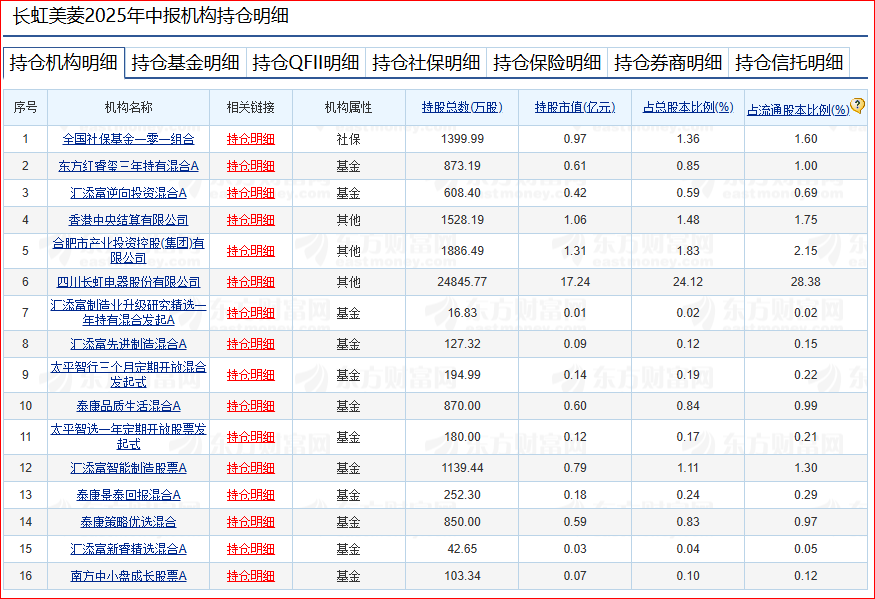This screenshot has height=599, width=875.
Task: Switch to 持仓机构明细 tab
Action: click(x=64, y=62)
